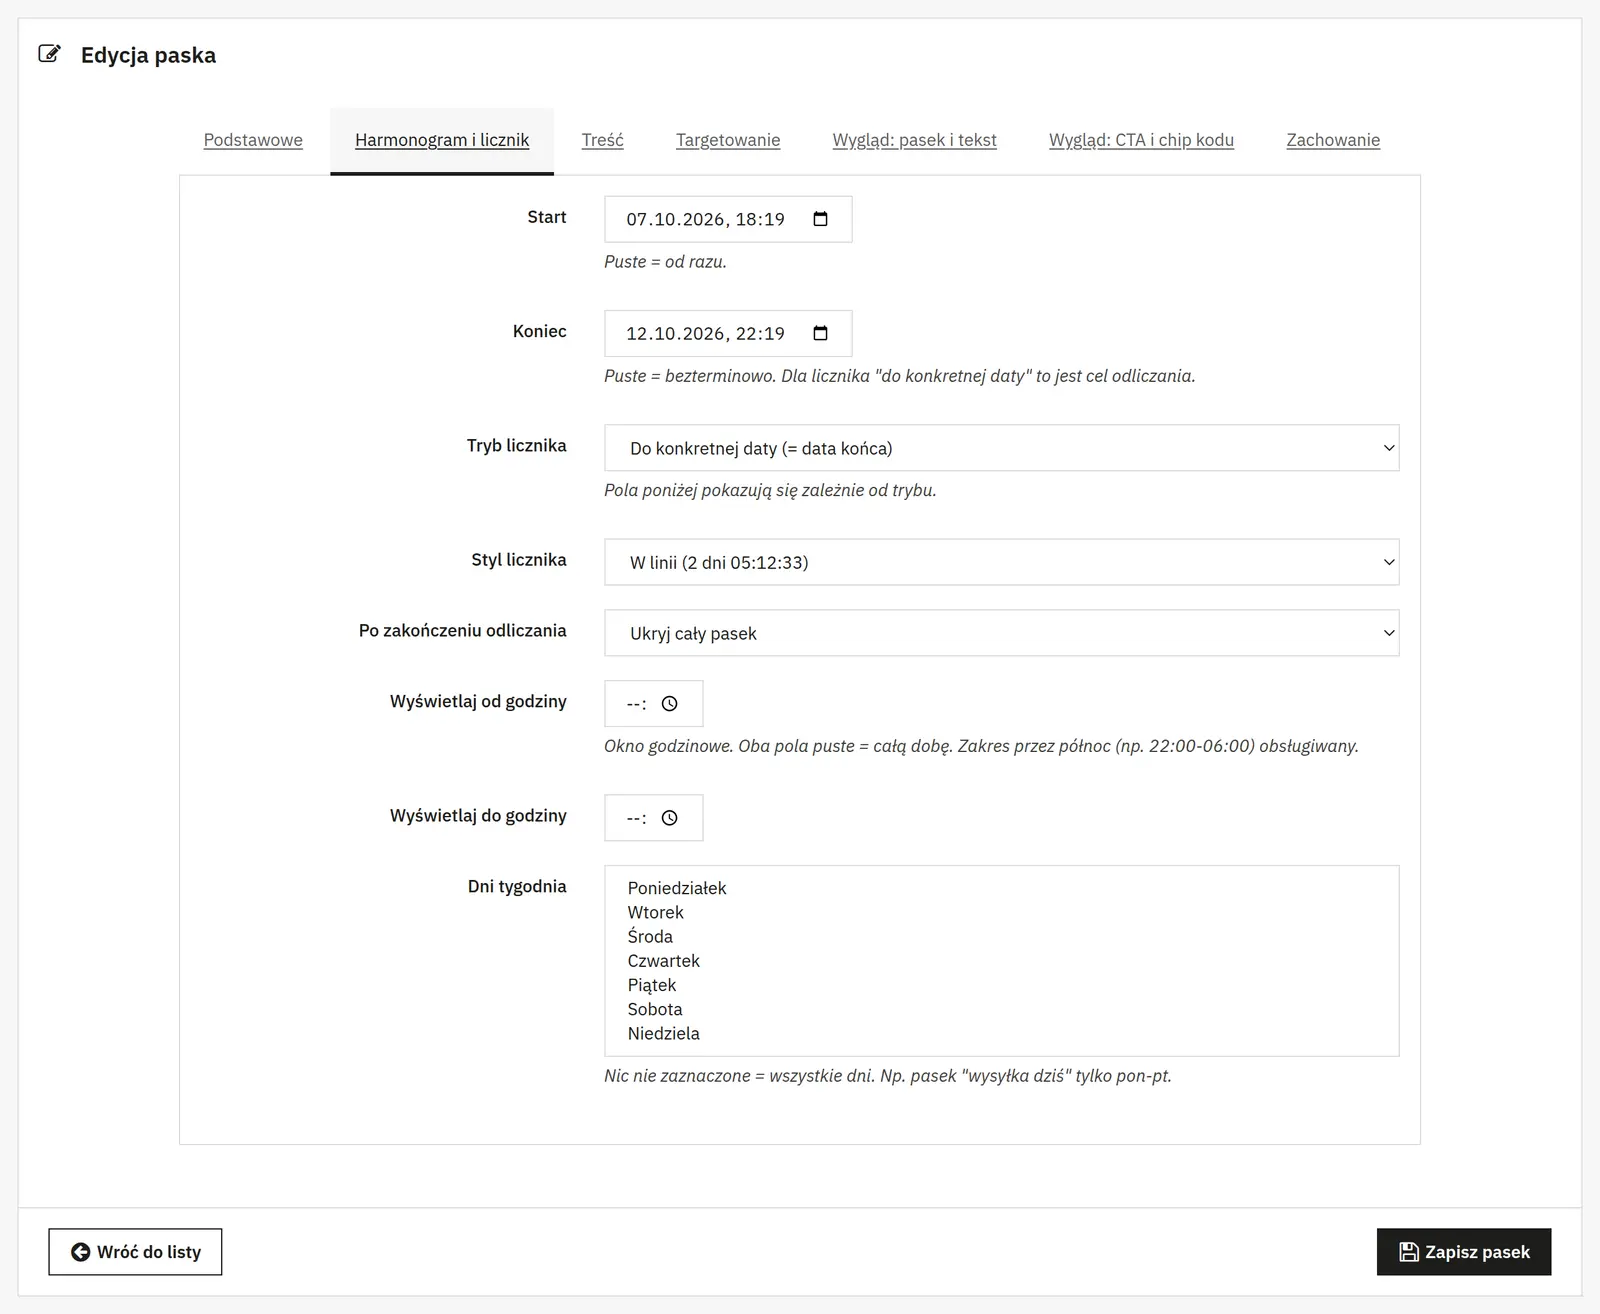
Task: Focus the Wyświetlaj do godziny time field
Action: (654, 818)
